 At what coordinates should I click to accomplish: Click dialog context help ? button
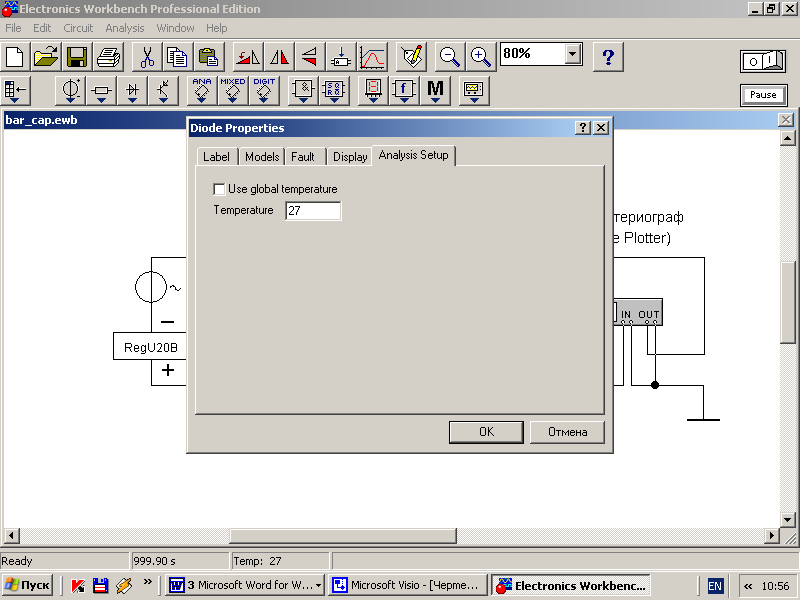tap(583, 128)
